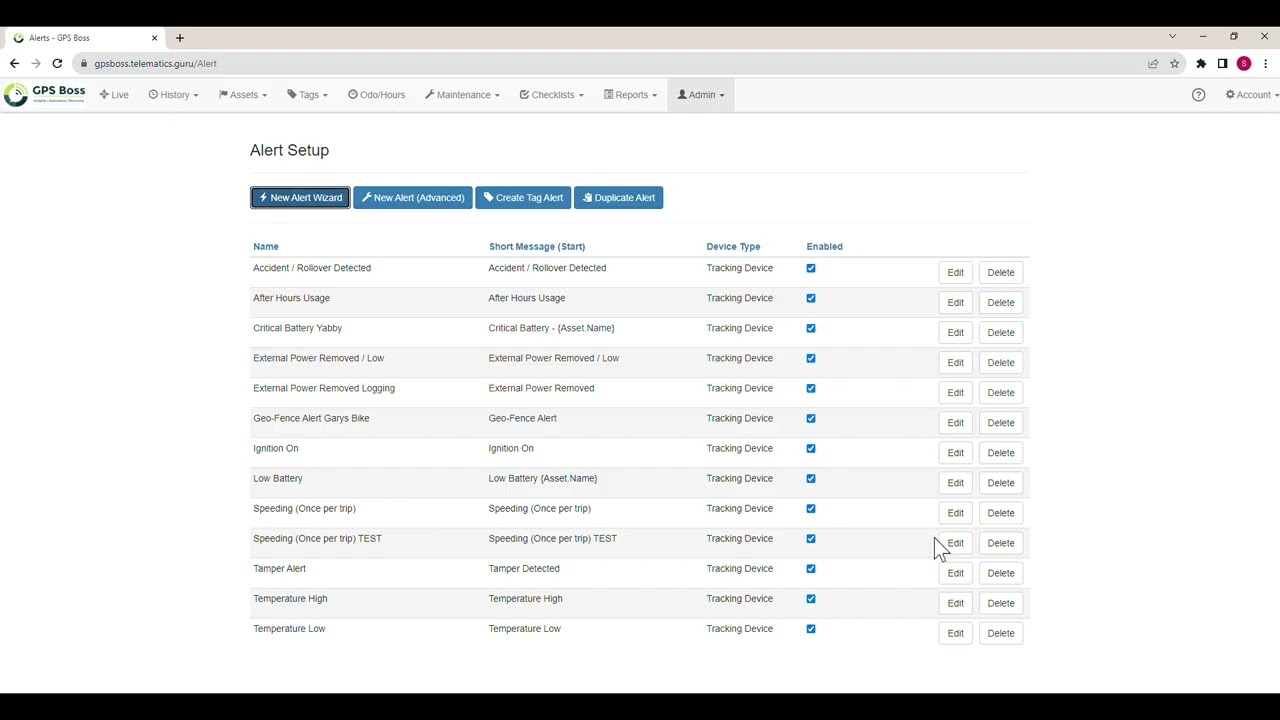1280x720 pixels.
Task: Delete the Accident / Rollover Detected alert
Action: pos(1001,273)
